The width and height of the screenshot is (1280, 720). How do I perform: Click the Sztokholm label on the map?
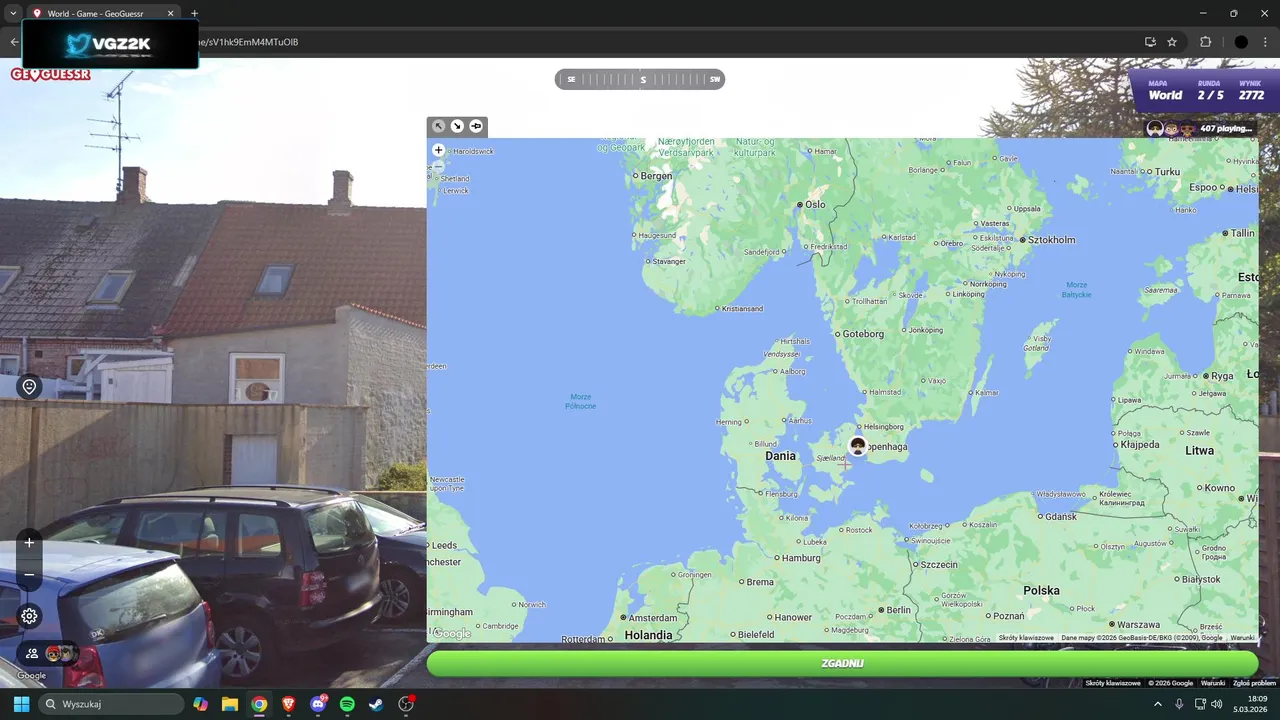[x=1052, y=240]
